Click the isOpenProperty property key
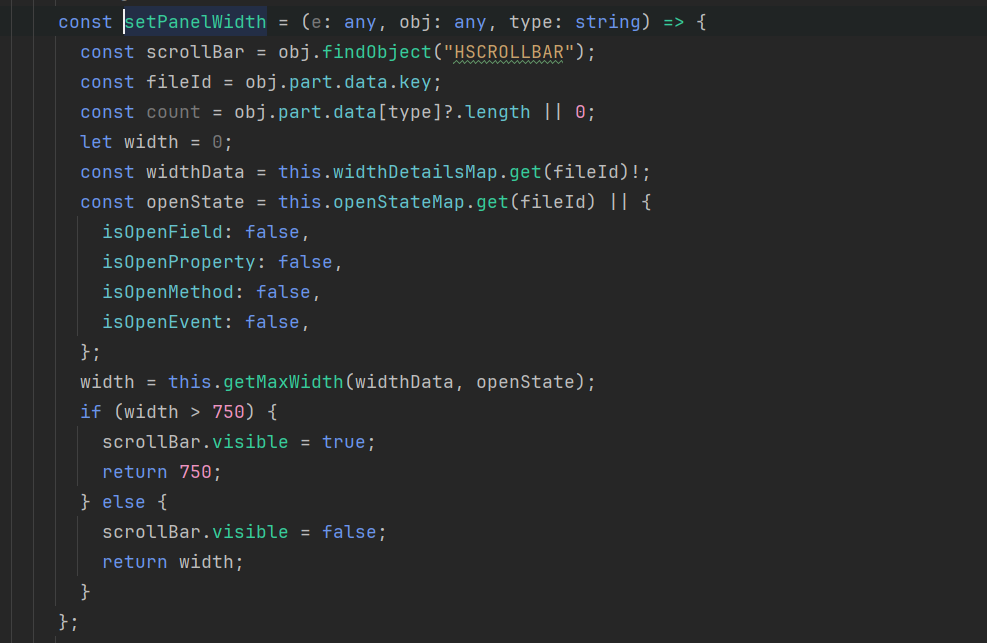This screenshot has height=643, width=987. (179, 262)
